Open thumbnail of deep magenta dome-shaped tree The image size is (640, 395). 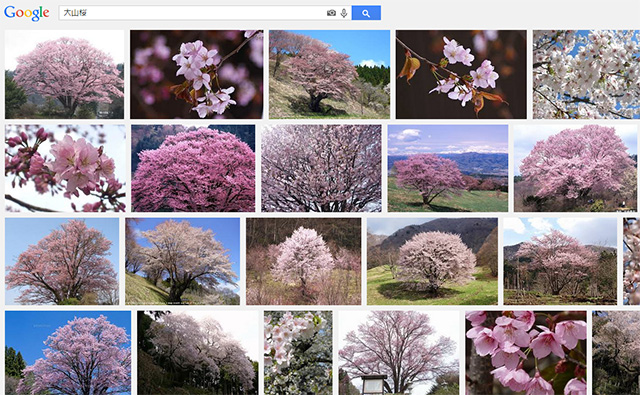tap(193, 168)
